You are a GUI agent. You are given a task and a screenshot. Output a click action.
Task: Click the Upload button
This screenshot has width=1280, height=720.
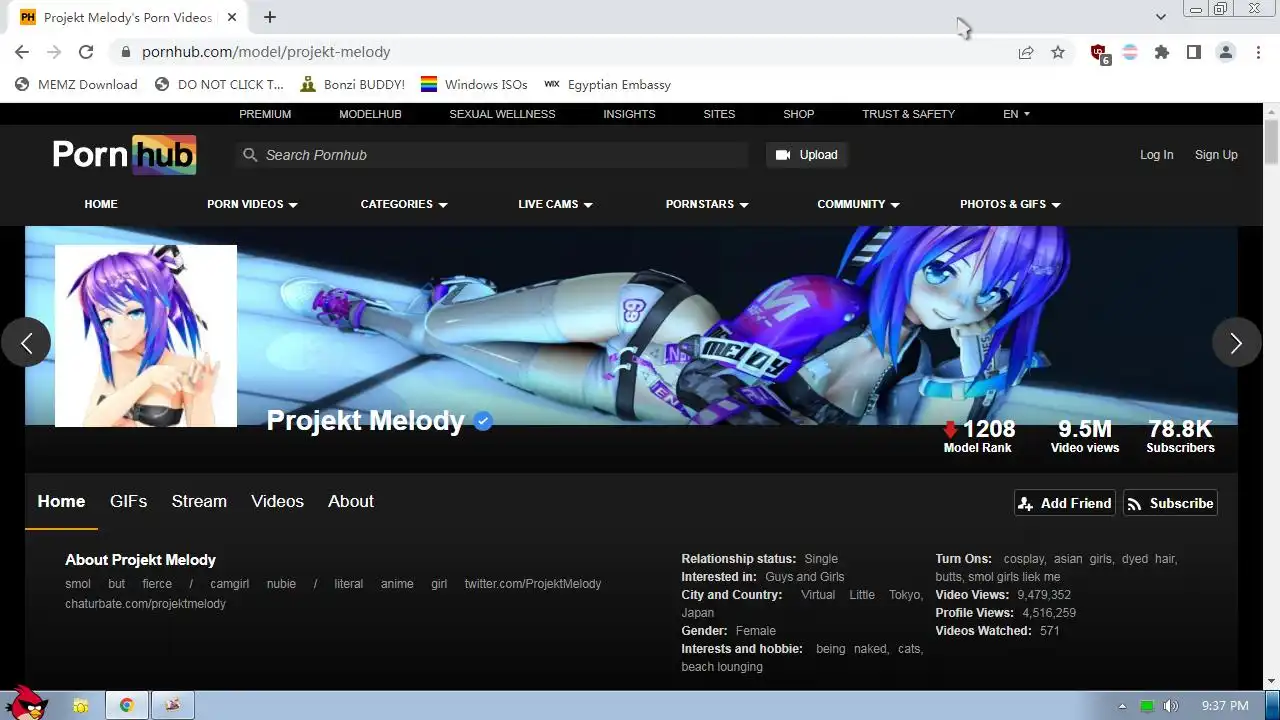click(807, 155)
